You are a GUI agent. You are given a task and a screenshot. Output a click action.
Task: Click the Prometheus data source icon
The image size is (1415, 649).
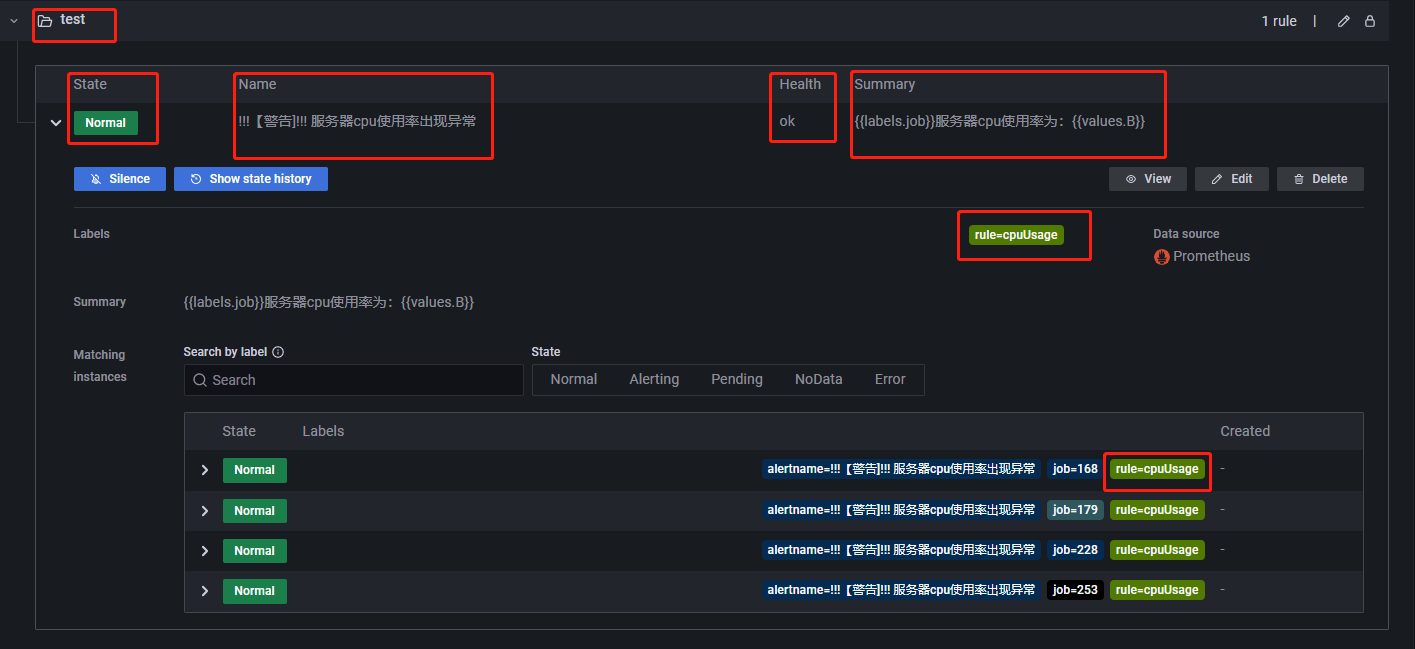pyautogui.click(x=1161, y=257)
